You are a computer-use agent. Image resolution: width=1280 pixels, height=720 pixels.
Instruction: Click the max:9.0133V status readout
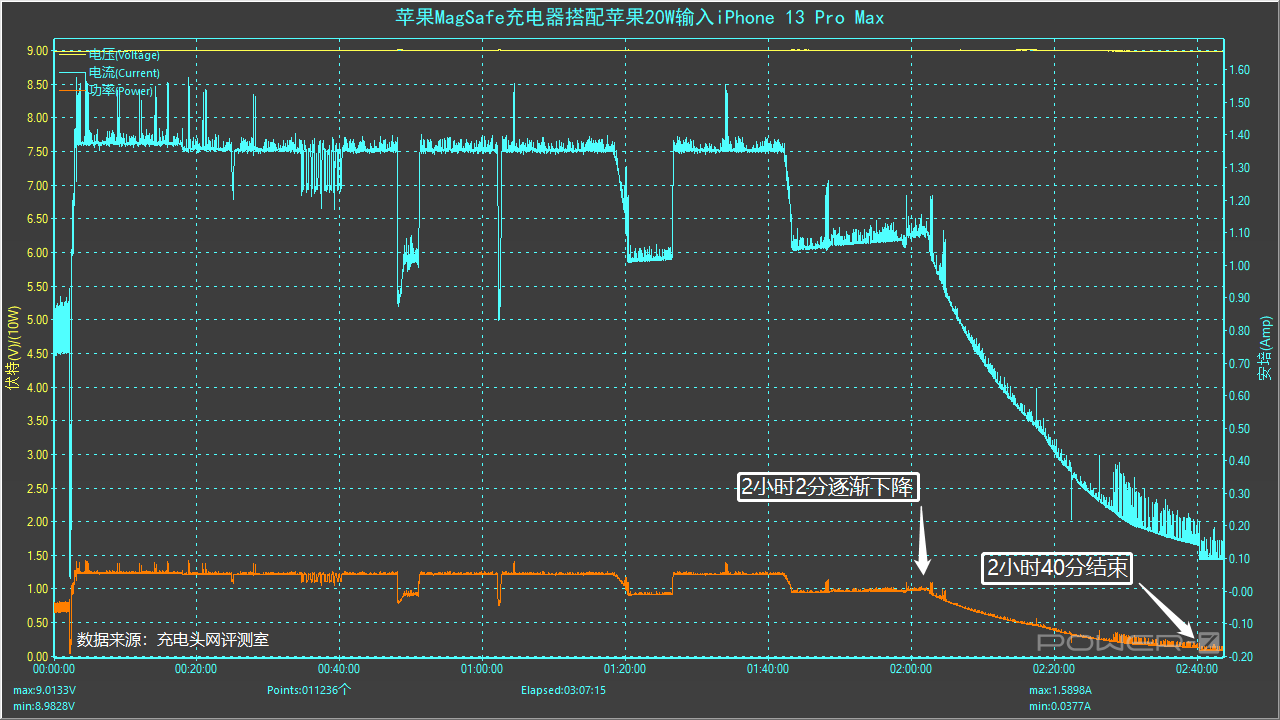click(45, 690)
